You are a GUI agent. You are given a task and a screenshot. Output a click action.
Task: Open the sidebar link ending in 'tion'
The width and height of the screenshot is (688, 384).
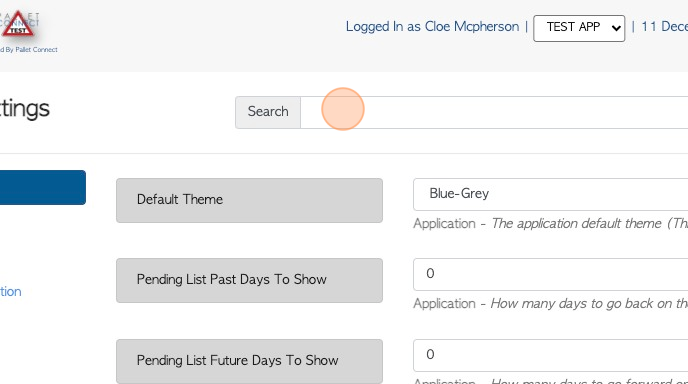tap(11, 291)
